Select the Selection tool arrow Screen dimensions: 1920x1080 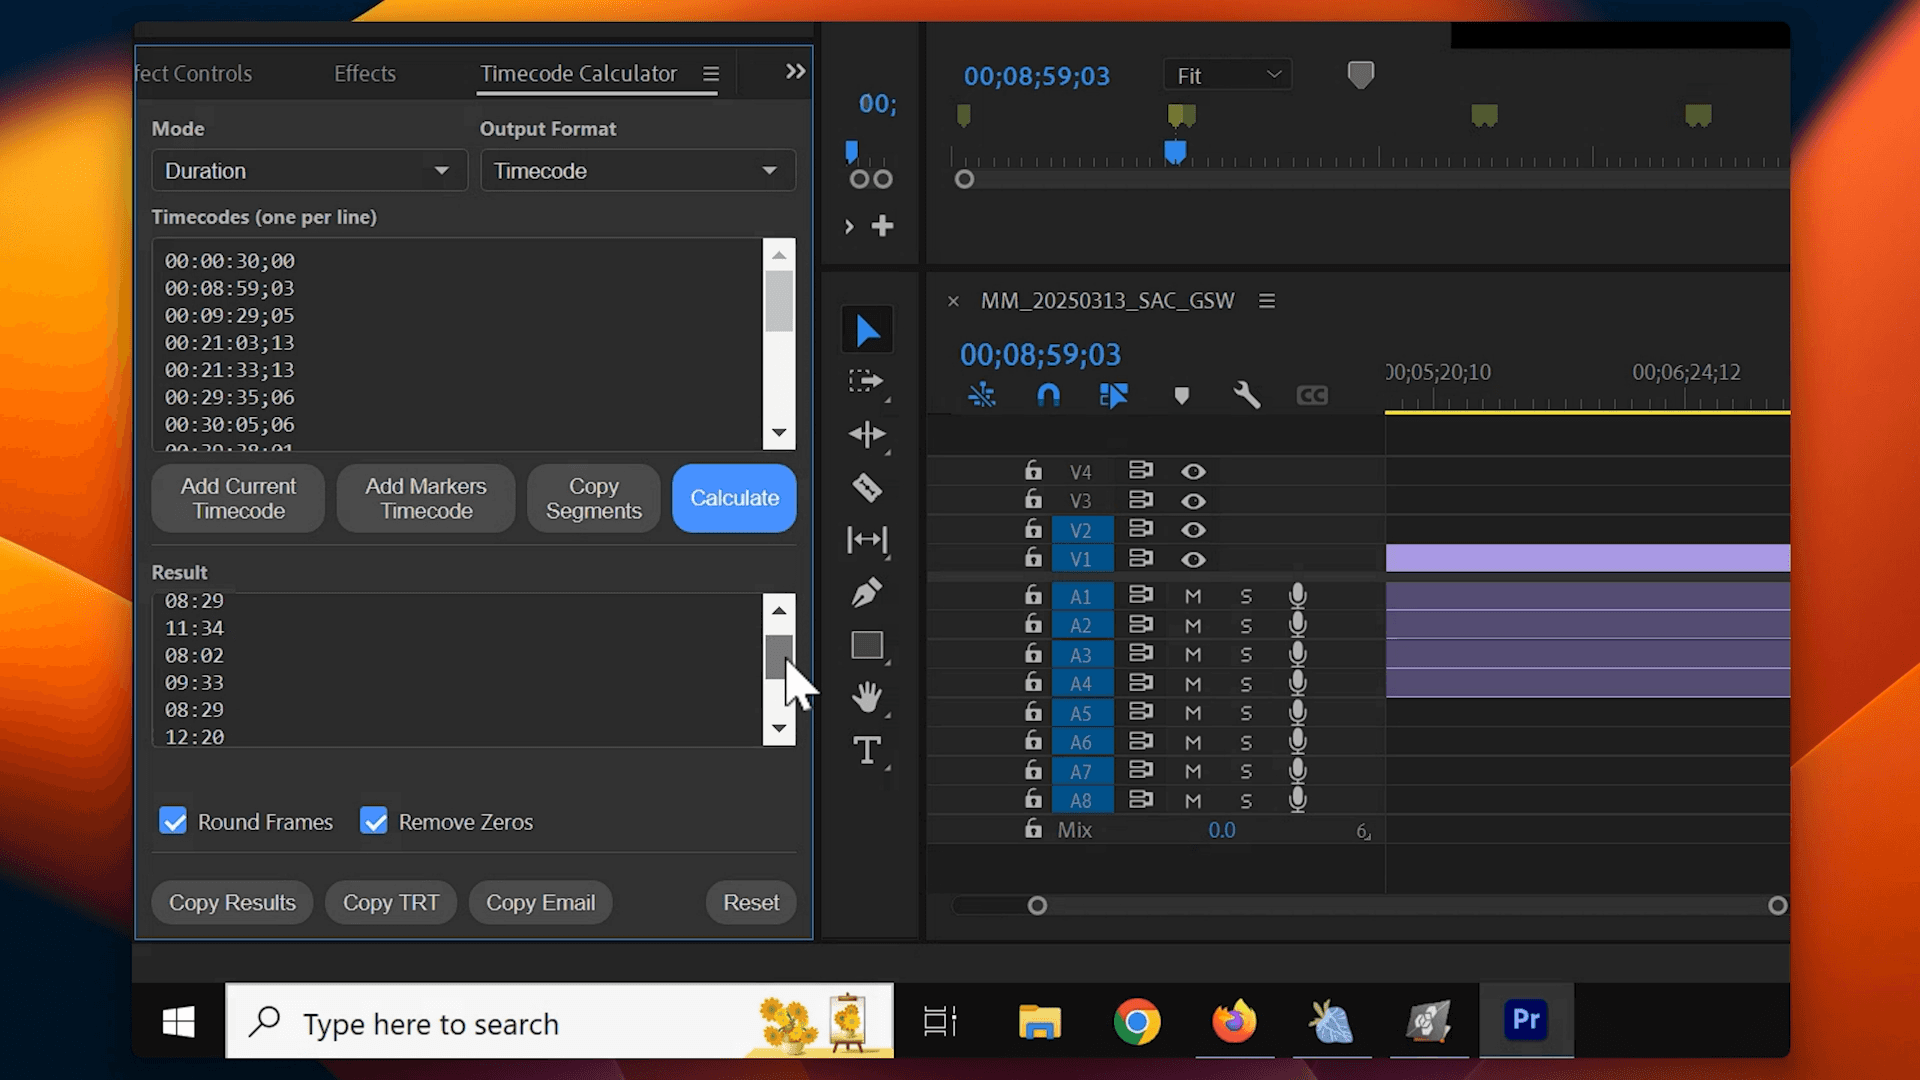pyautogui.click(x=867, y=331)
